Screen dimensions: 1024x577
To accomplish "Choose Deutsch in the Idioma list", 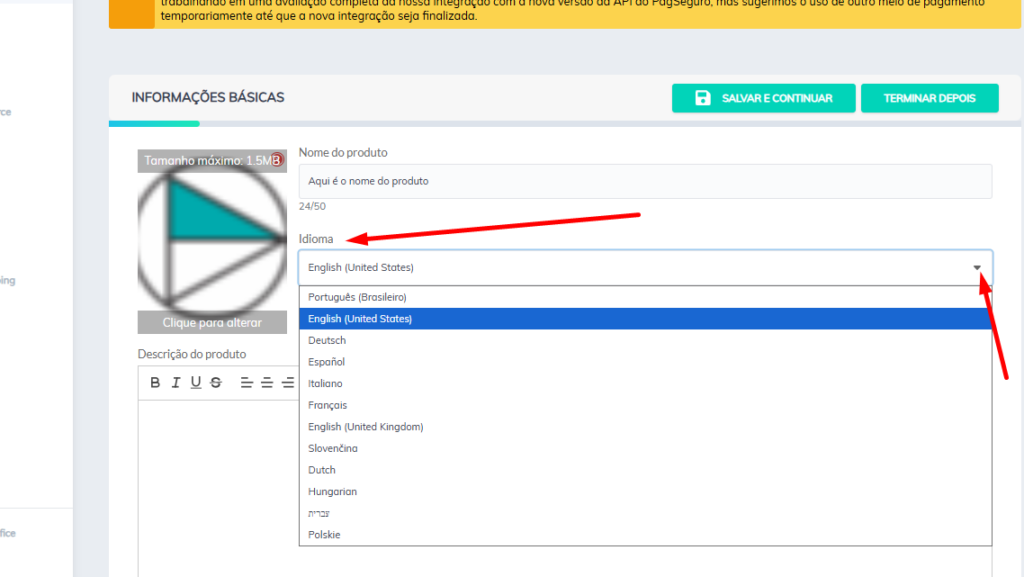I will point(327,340).
